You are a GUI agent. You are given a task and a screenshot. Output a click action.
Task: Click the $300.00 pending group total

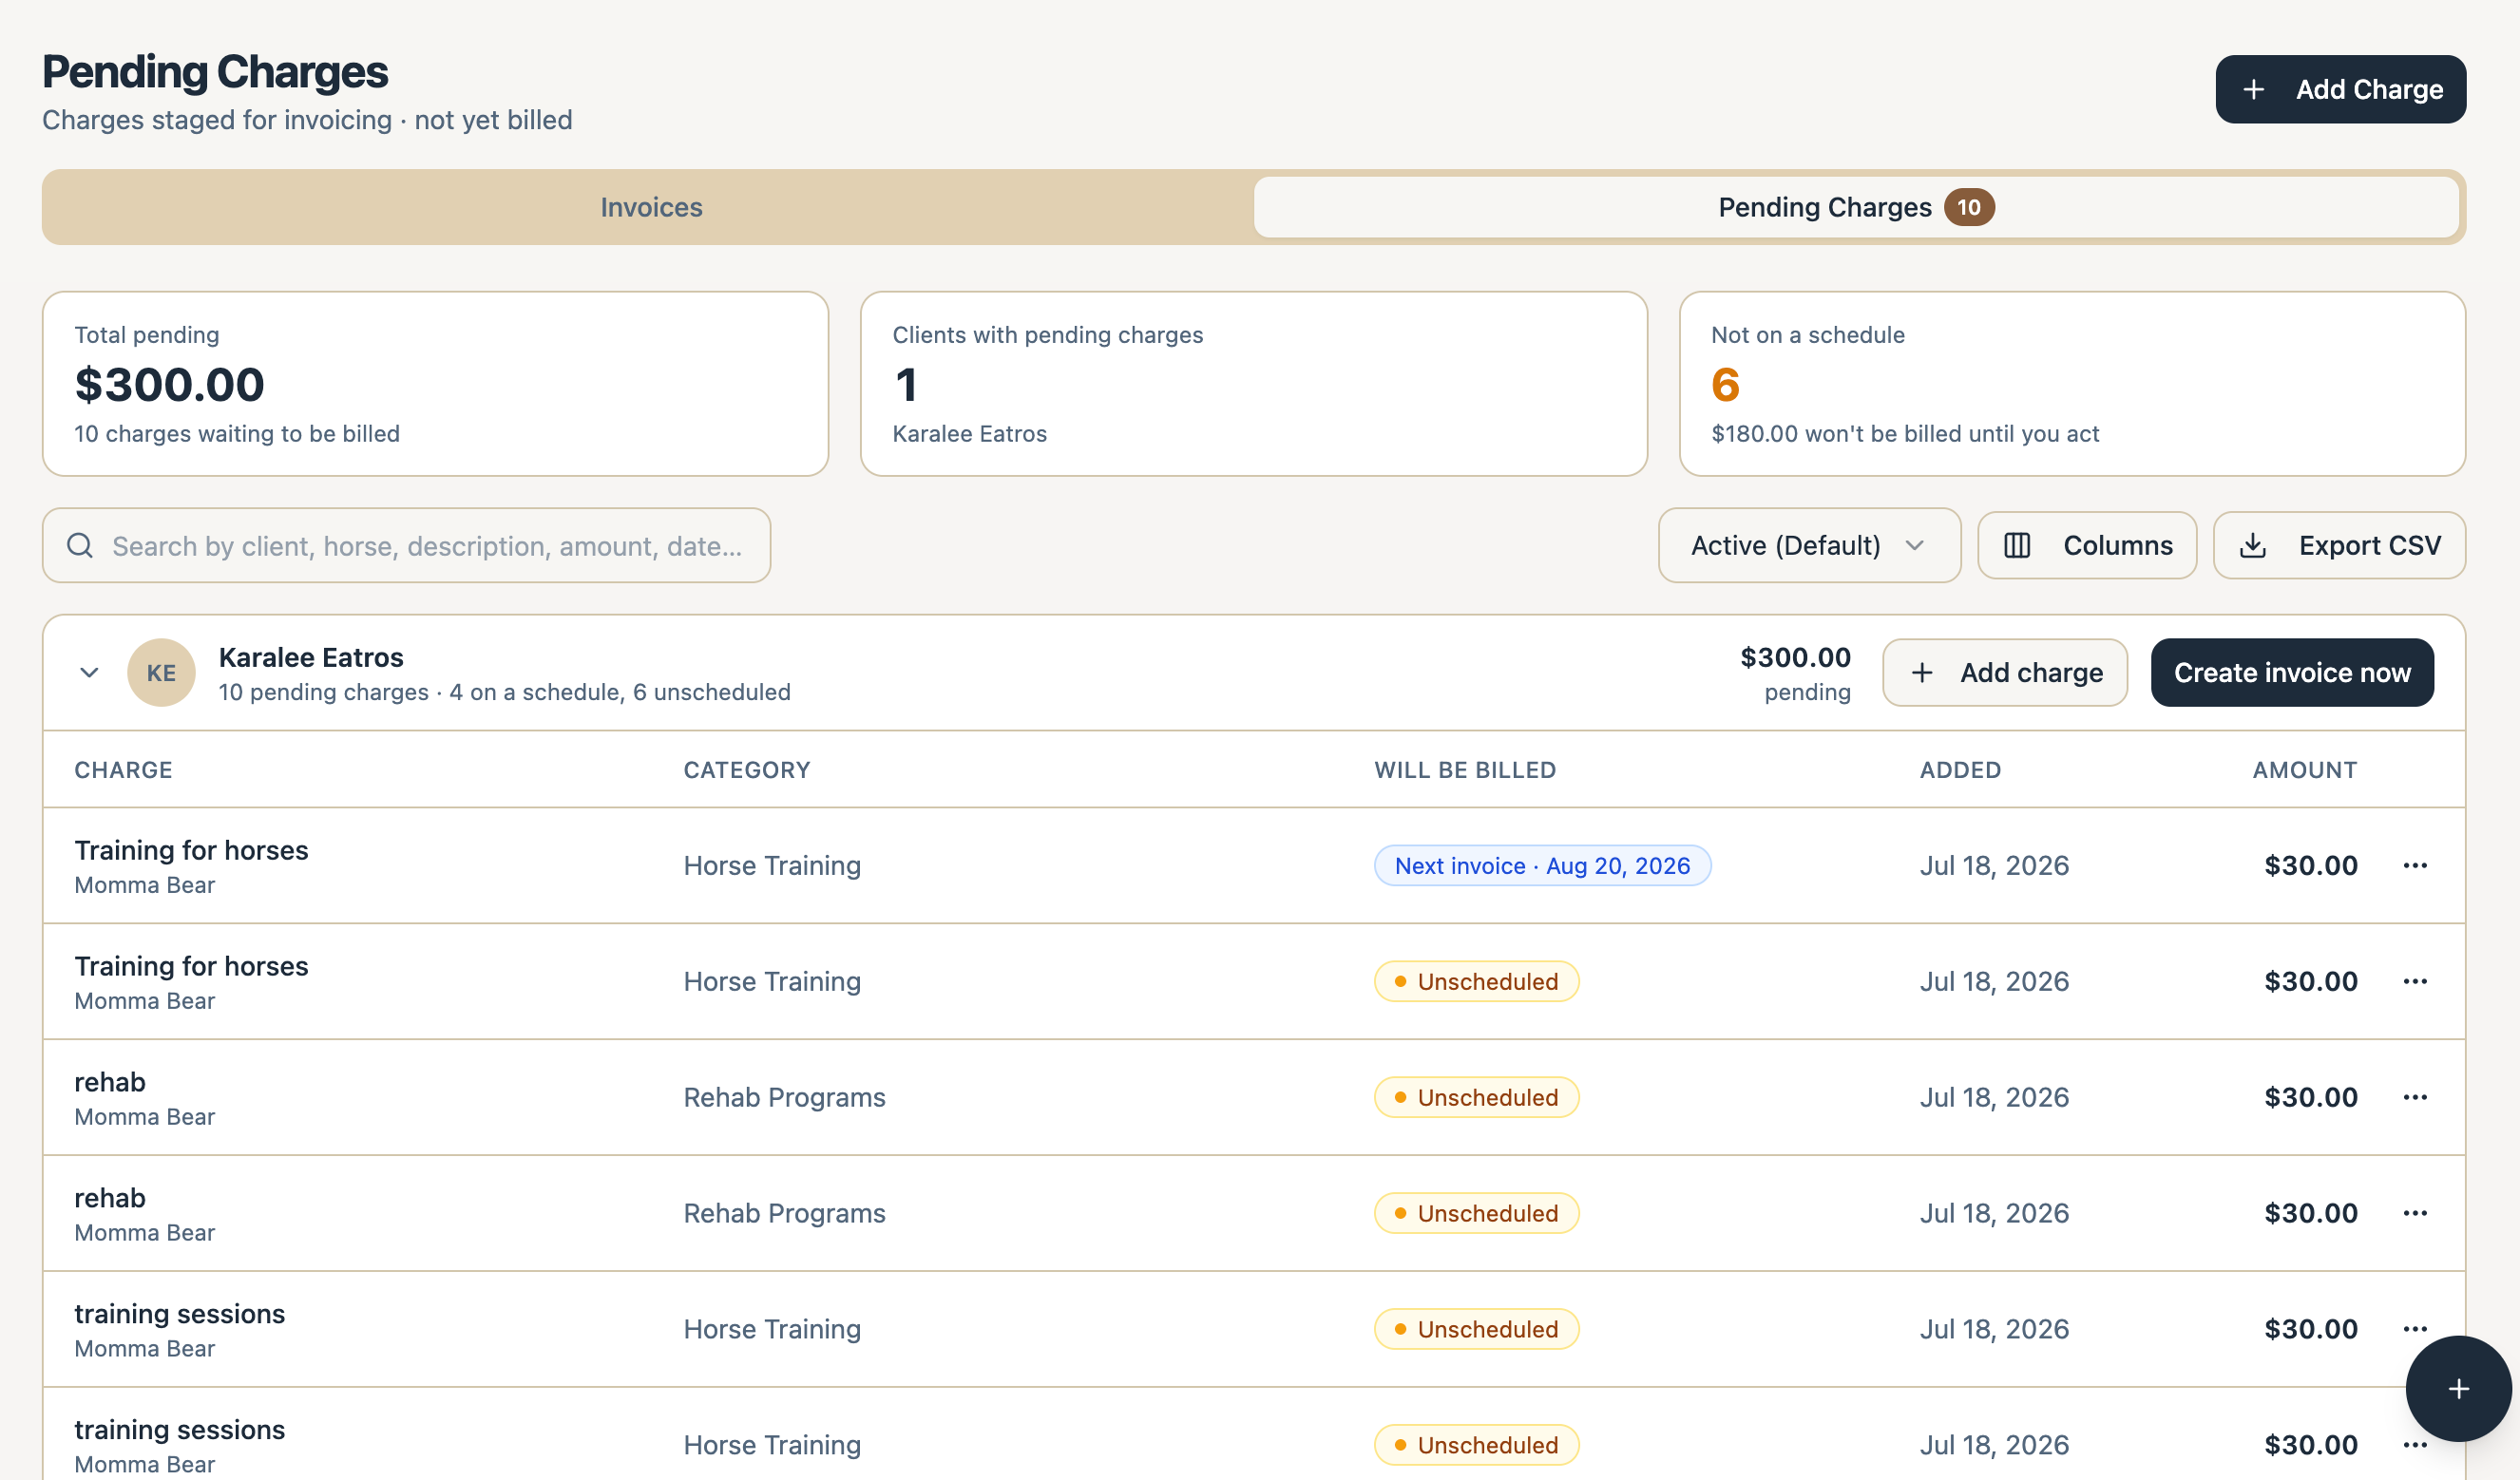click(1795, 657)
